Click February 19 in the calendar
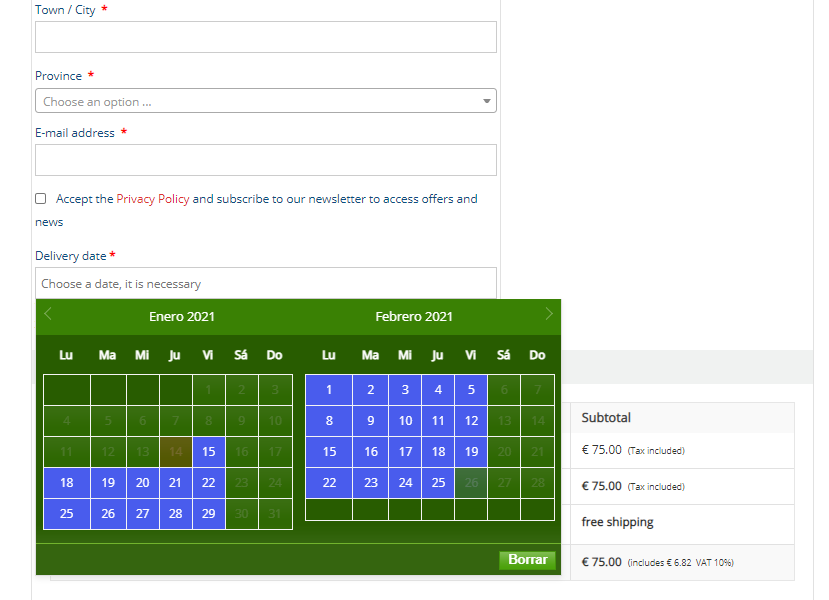This screenshot has height=600, width=829. pyautogui.click(x=471, y=452)
